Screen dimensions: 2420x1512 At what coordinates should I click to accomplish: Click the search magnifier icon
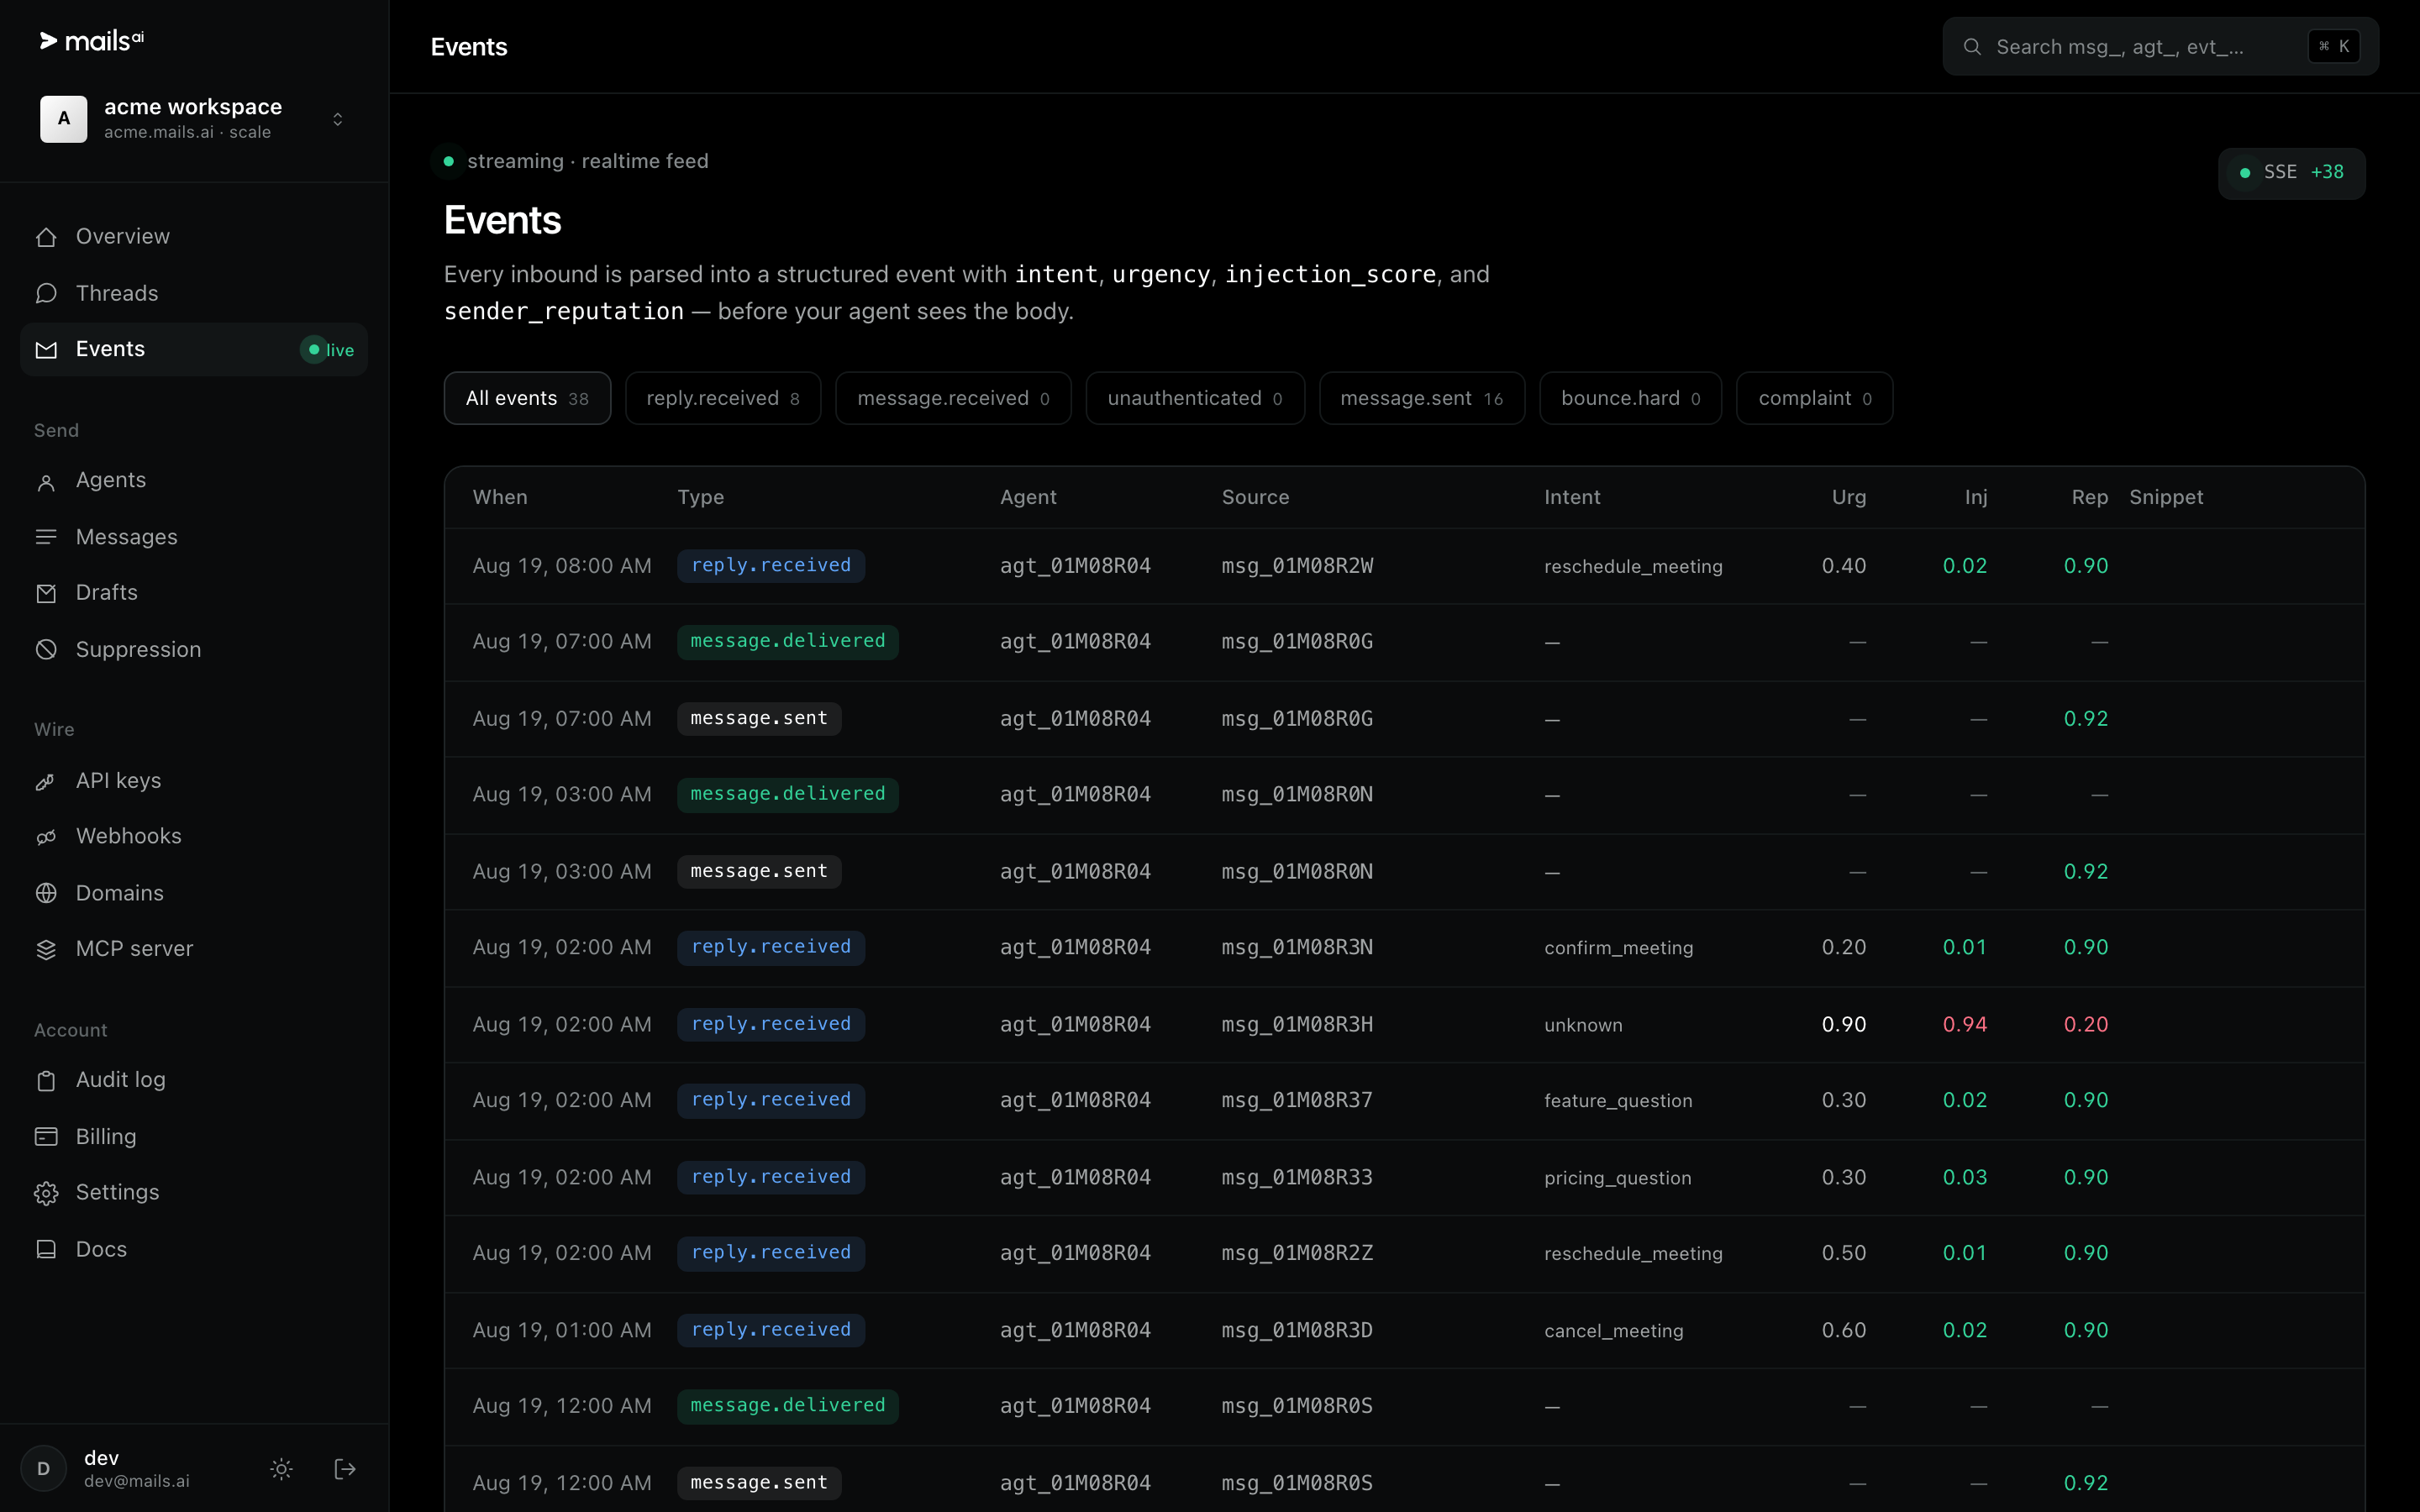(x=1971, y=46)
